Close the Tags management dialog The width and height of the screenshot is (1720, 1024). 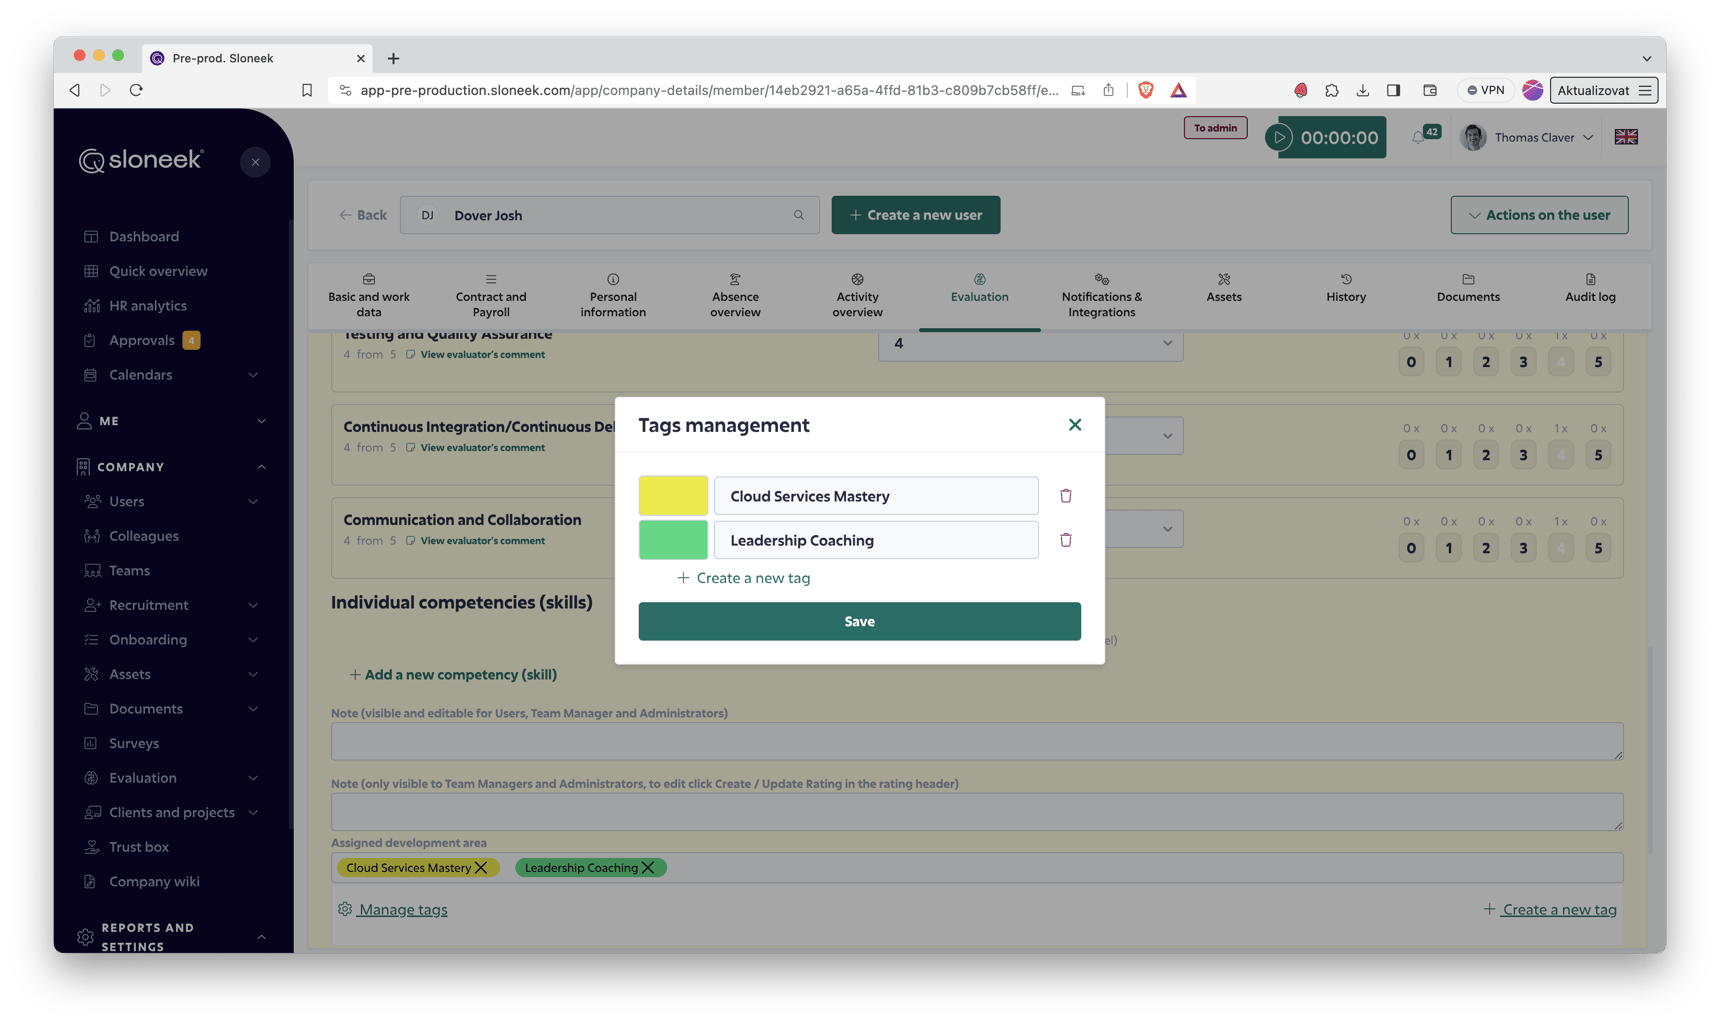[x=1074, y=425]
